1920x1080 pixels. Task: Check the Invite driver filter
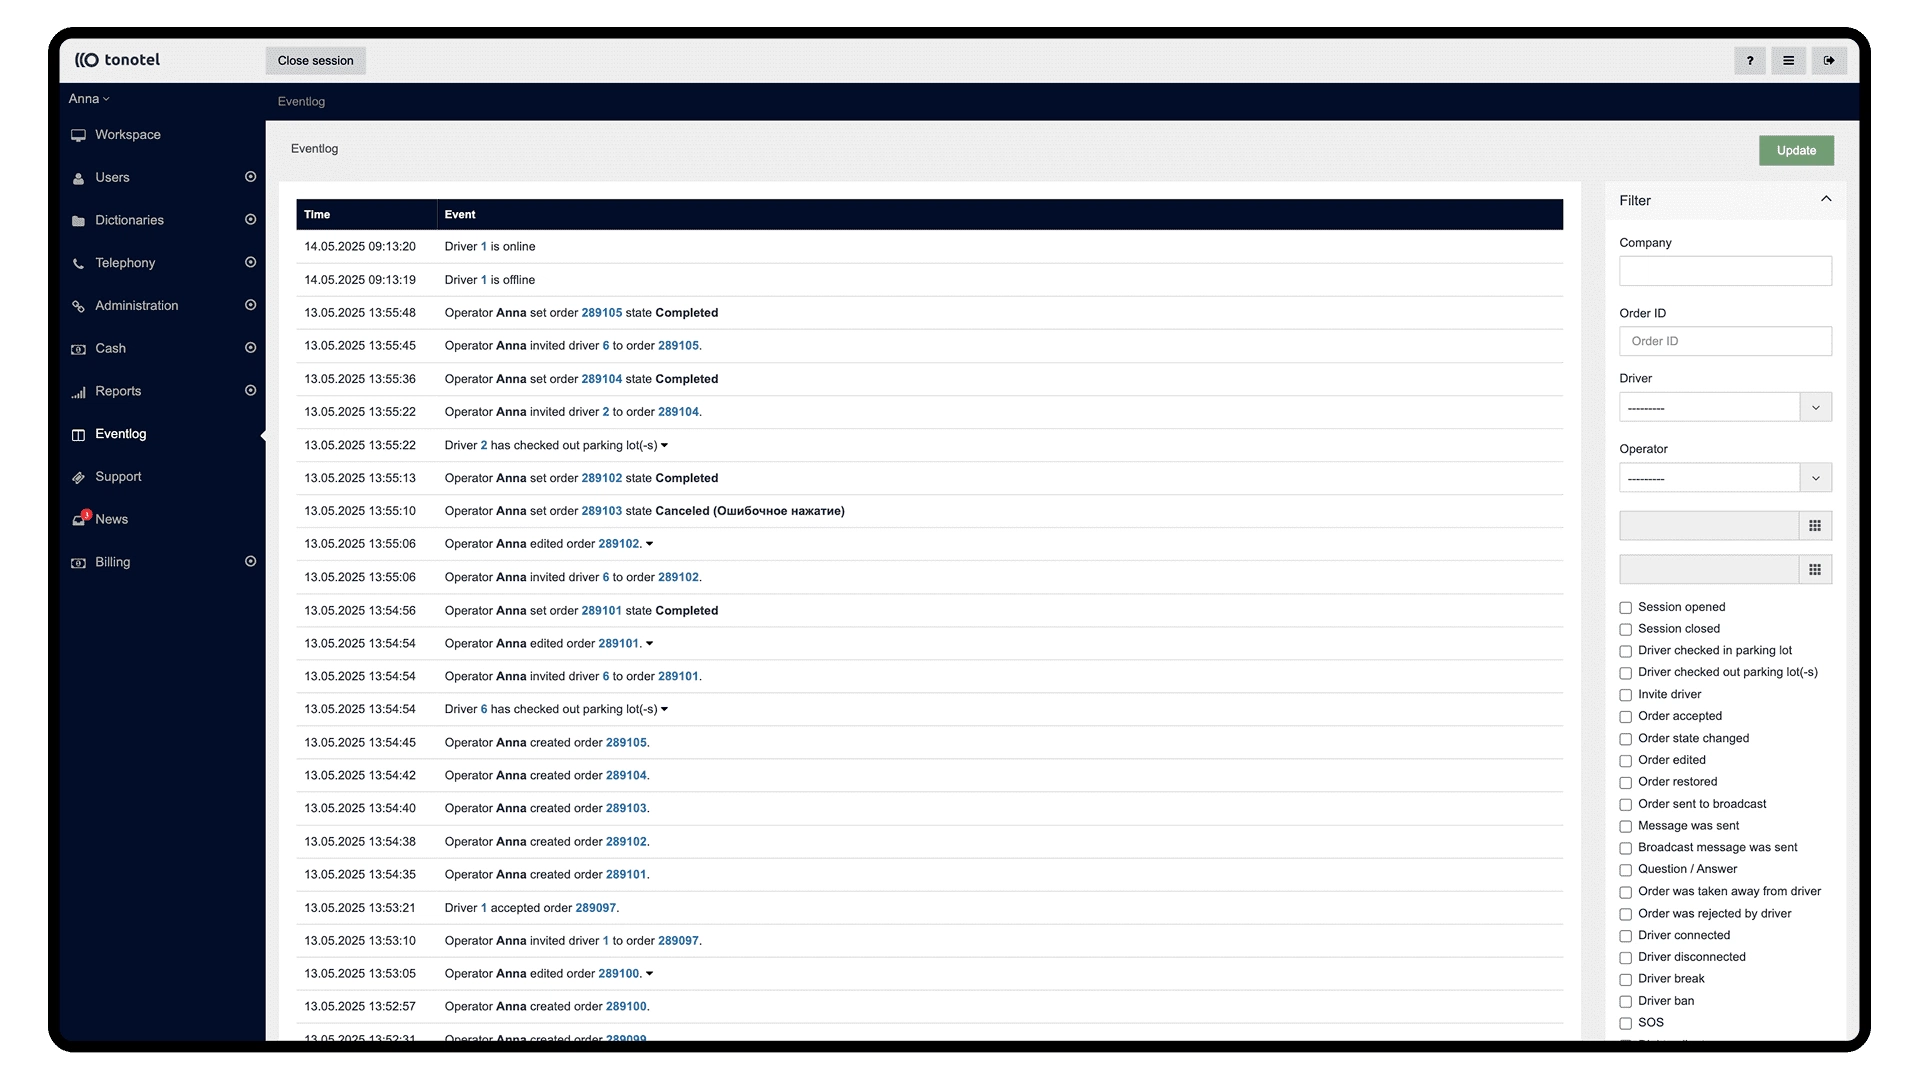point(1625,695)
